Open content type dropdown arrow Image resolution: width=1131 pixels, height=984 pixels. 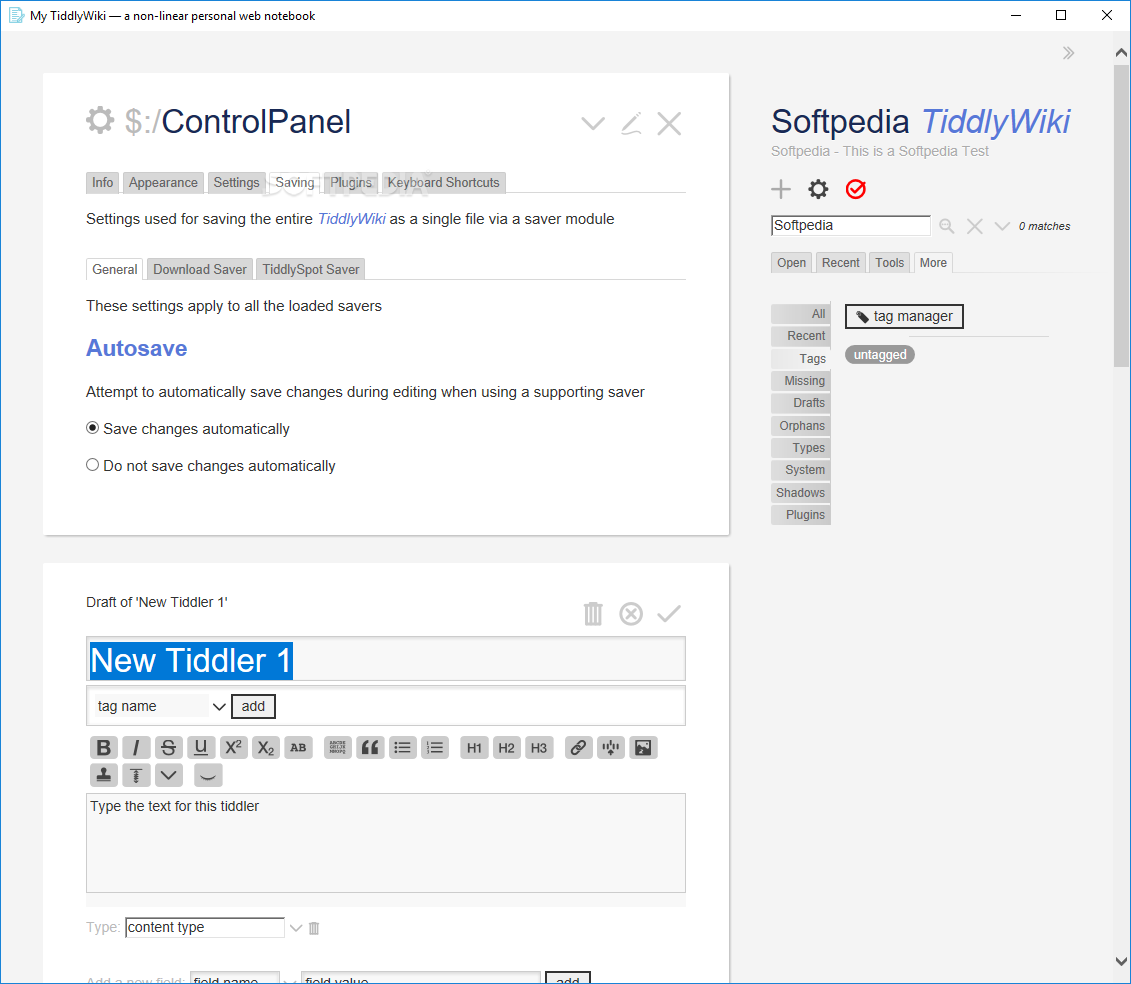(296, 928)
